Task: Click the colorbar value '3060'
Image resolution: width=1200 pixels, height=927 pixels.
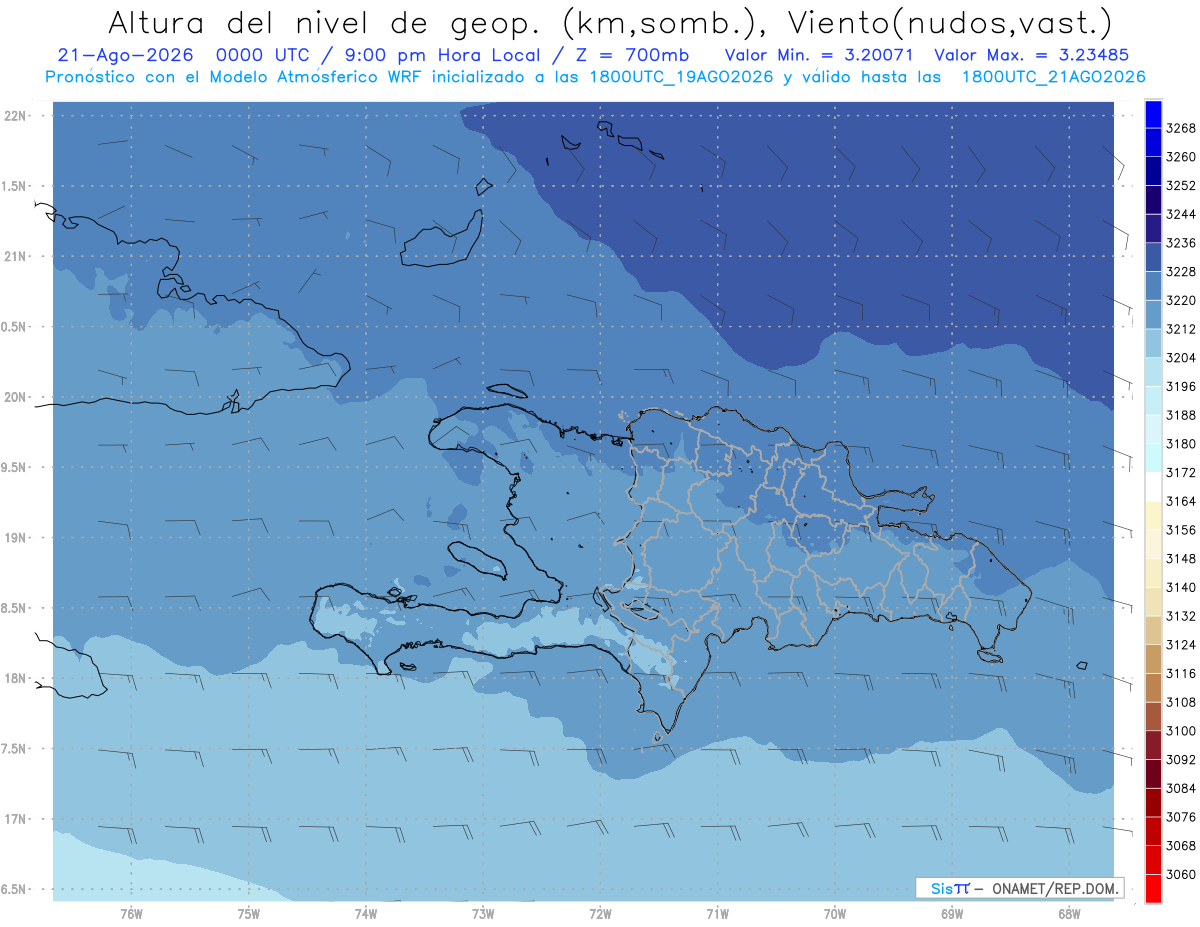Action: click(1181, 874)
